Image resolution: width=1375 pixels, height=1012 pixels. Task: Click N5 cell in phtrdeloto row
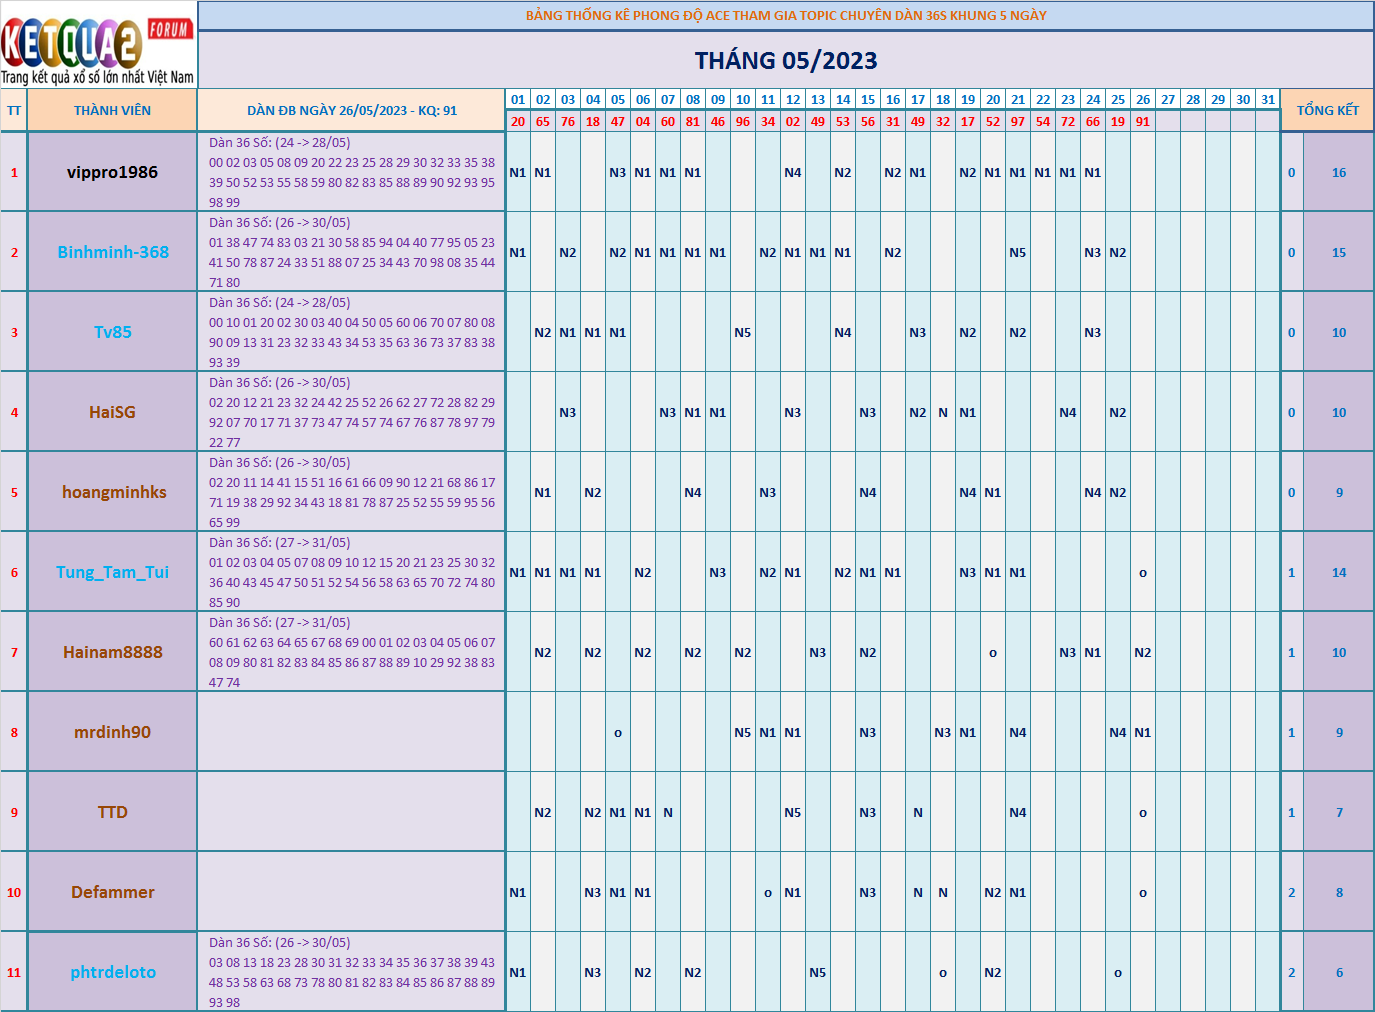[818, 973]
